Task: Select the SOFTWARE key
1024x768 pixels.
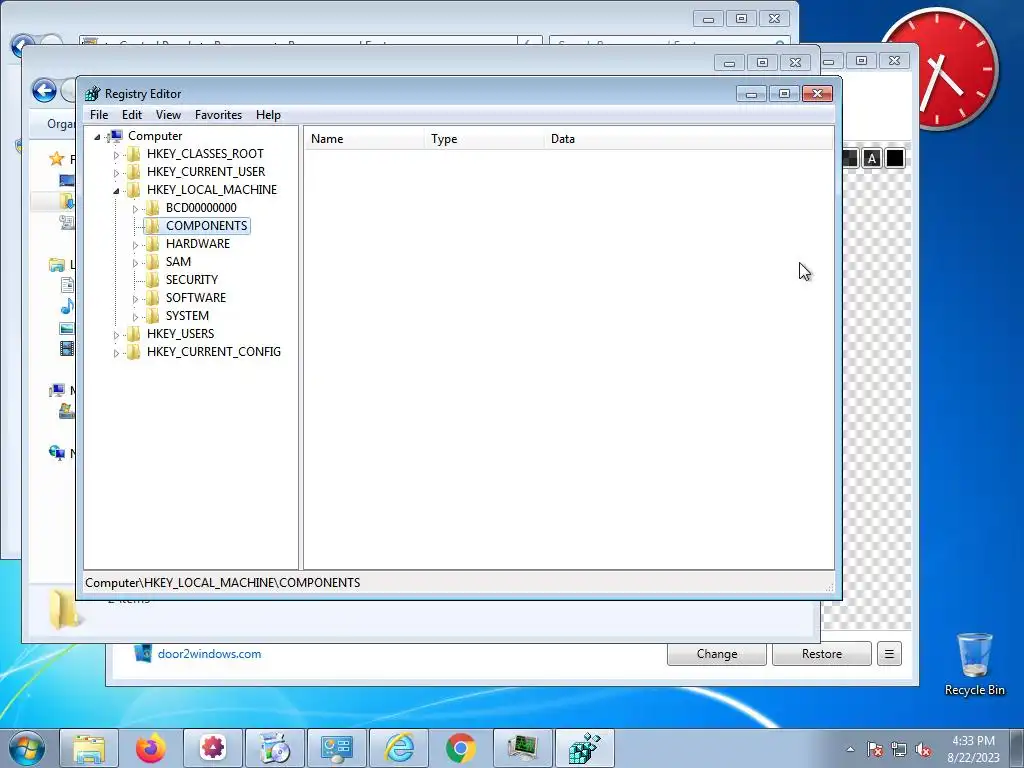Action: (195, 297)
